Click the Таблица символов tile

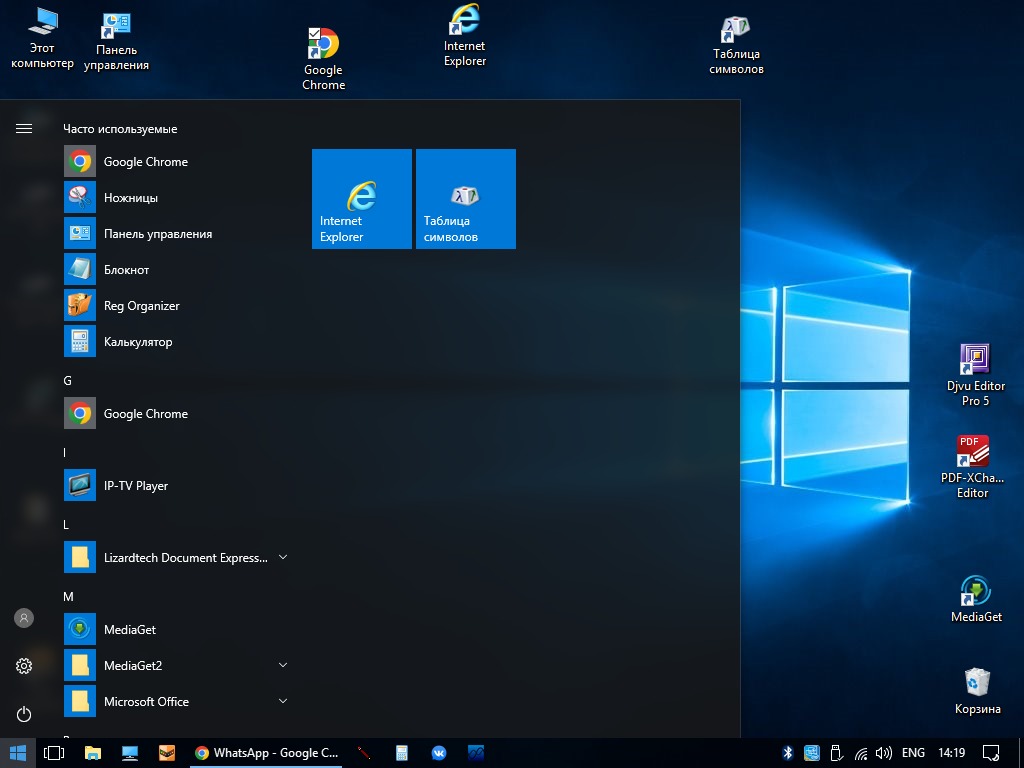point(466,199)
